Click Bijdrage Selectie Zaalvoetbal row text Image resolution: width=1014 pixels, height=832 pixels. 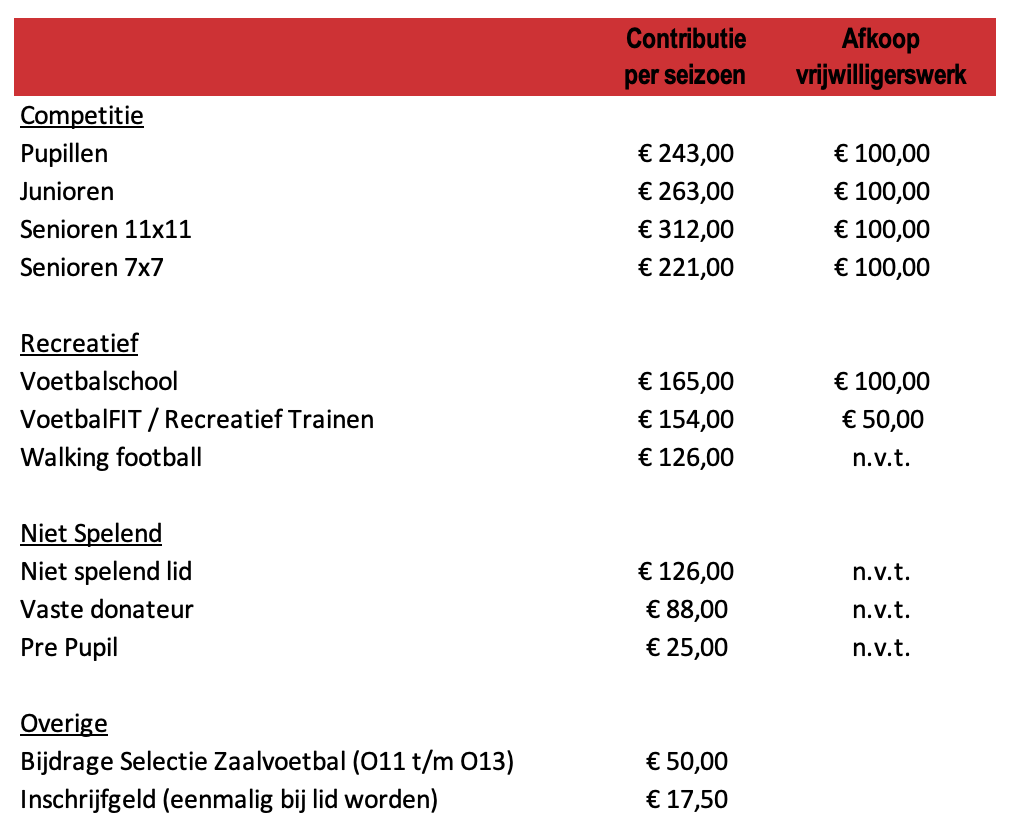(x=267, y=762)
